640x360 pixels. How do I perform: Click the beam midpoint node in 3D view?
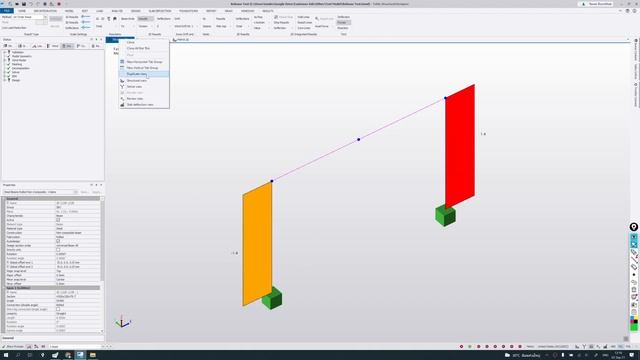[x=358, y=140]
